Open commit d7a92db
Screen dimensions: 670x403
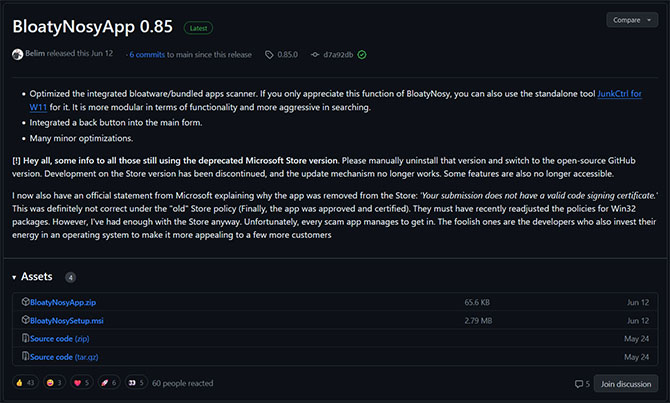[x=338, y=55]
